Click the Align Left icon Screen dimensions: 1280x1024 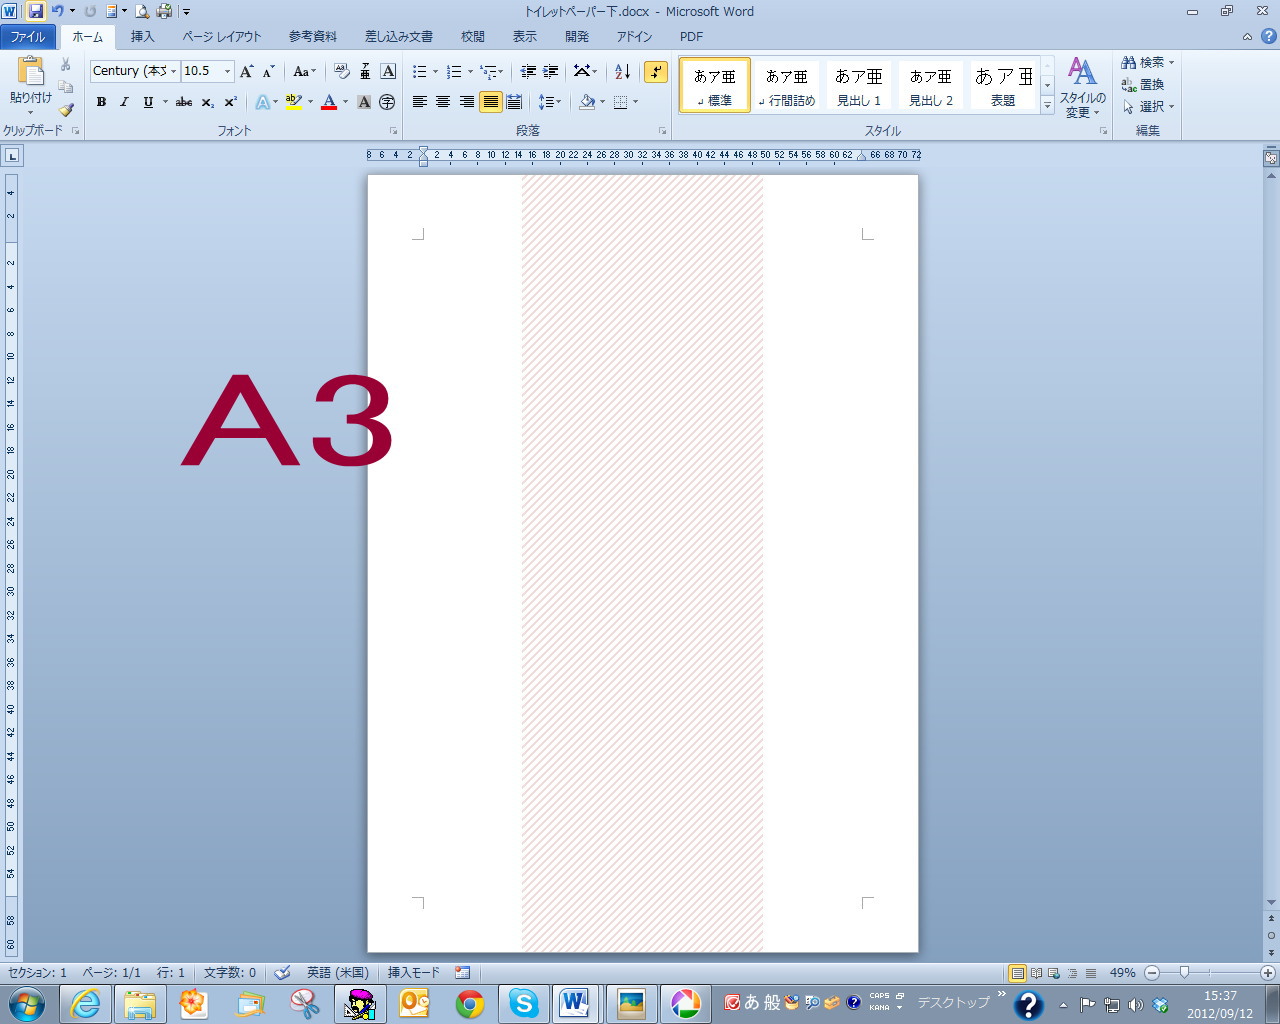pyautogui.click(x=420, y=102)
